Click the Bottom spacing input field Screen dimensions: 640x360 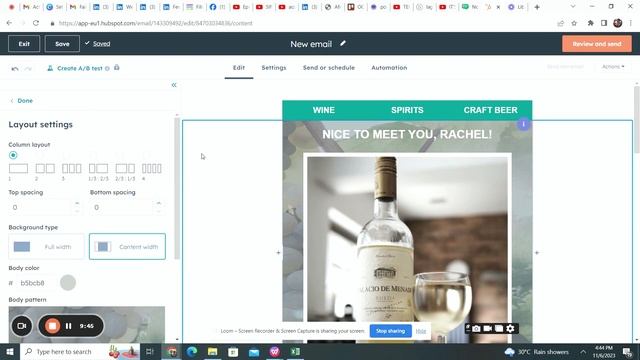(x=122, y=207)
